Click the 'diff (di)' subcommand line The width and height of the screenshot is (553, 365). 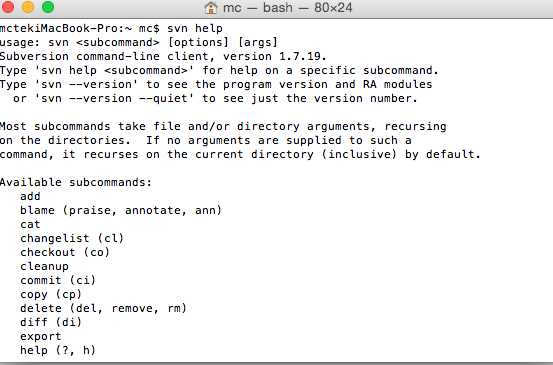[x=51, y=322]
